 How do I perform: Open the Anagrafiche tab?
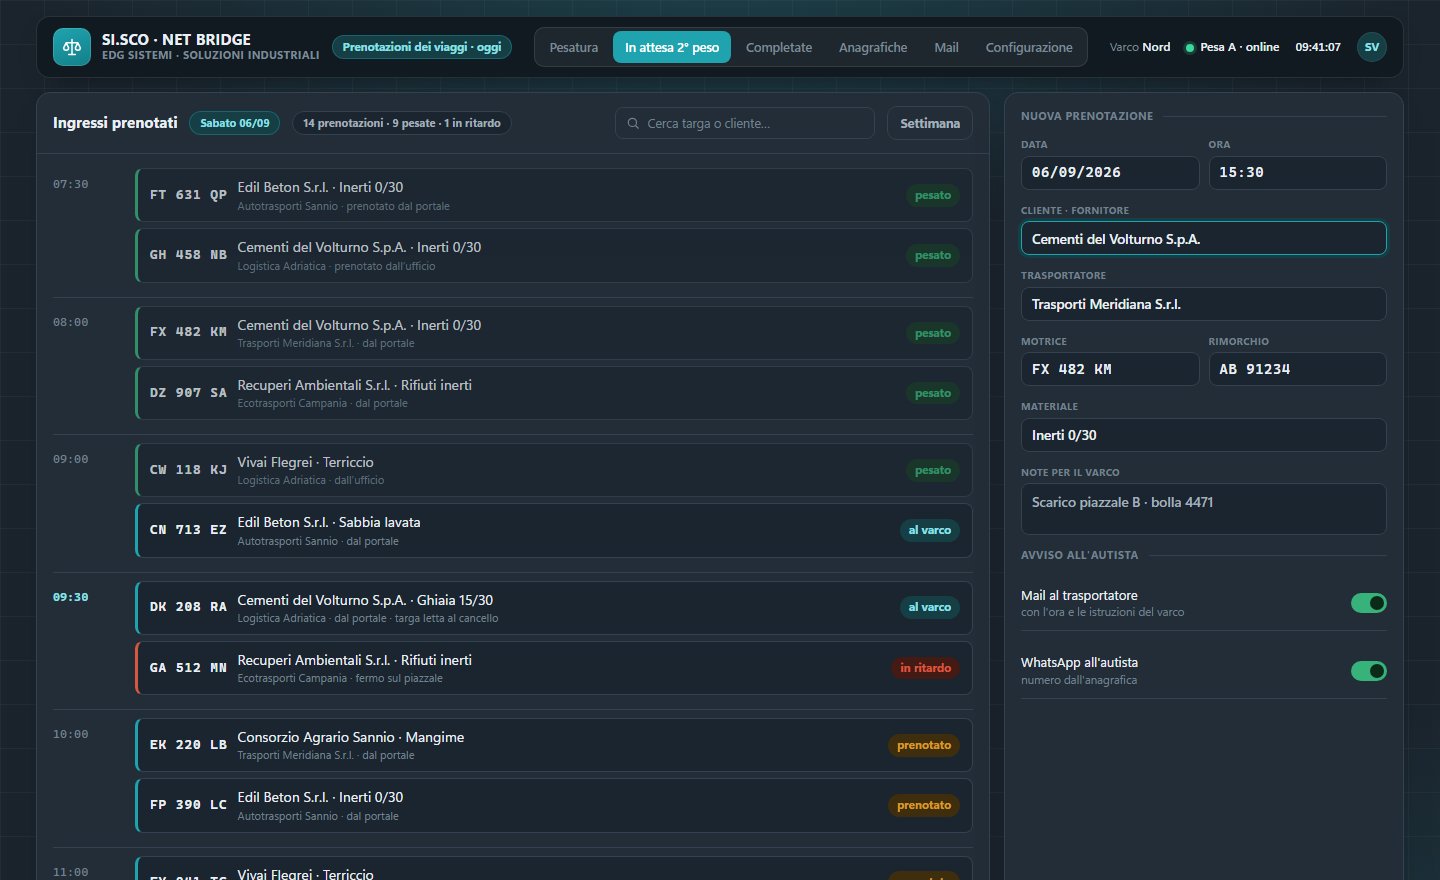[x=873, y=47]
